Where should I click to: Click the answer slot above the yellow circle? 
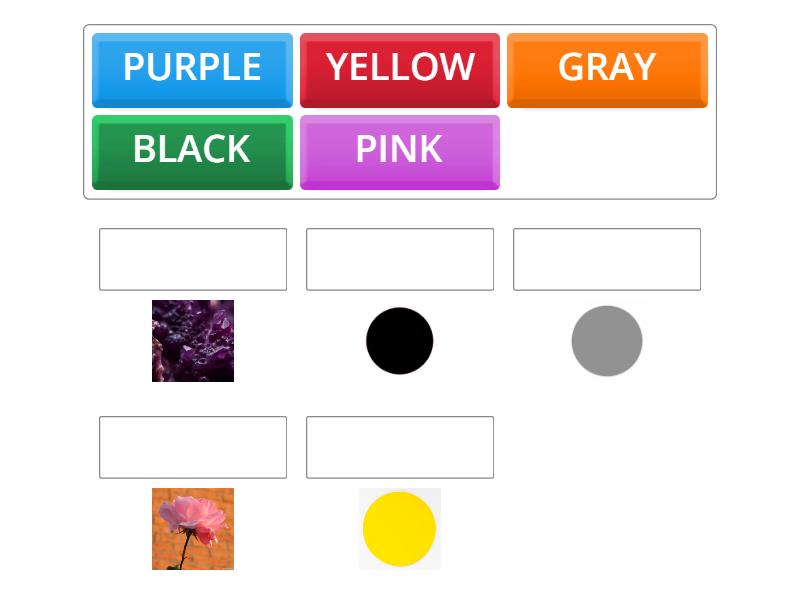(400, 447)
